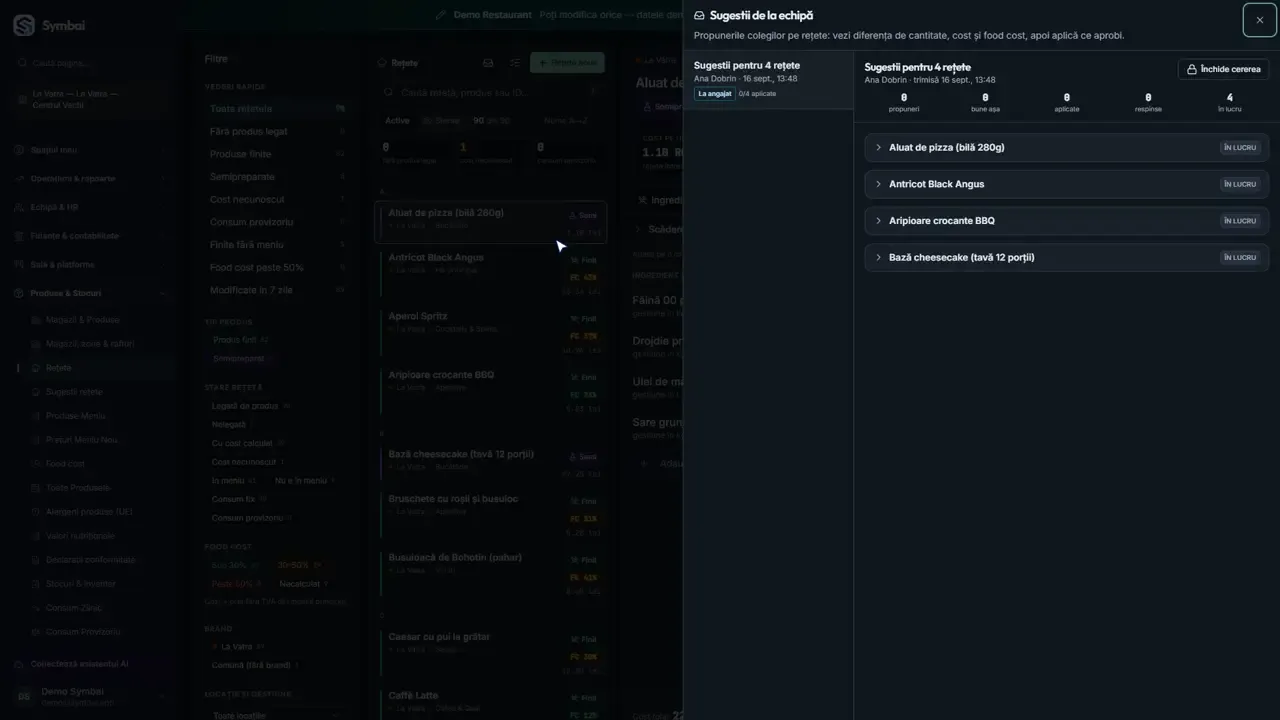1280x720 pixels.
Task: Click the lock icon on Închide cererea
Action: click(1191, 69)
